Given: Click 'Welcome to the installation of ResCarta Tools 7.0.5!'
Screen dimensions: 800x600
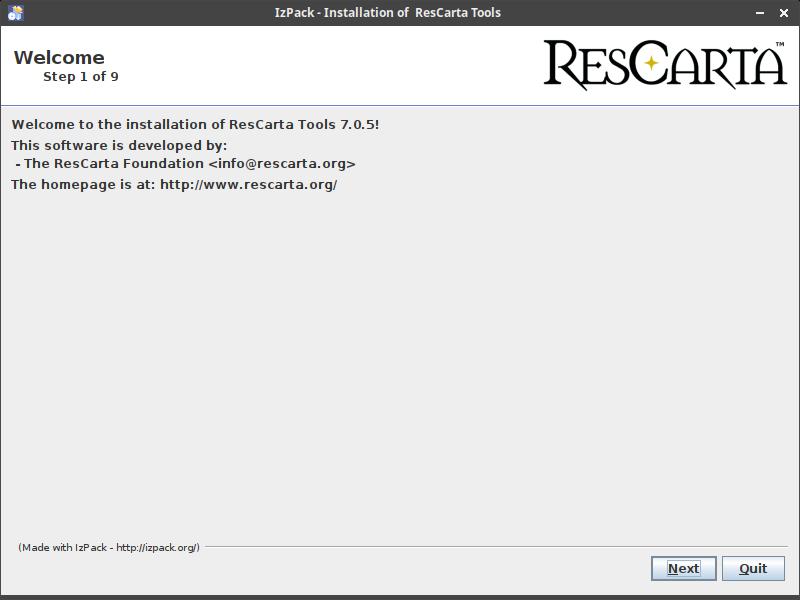Looking at the screenshot, I should coord(195,124).
